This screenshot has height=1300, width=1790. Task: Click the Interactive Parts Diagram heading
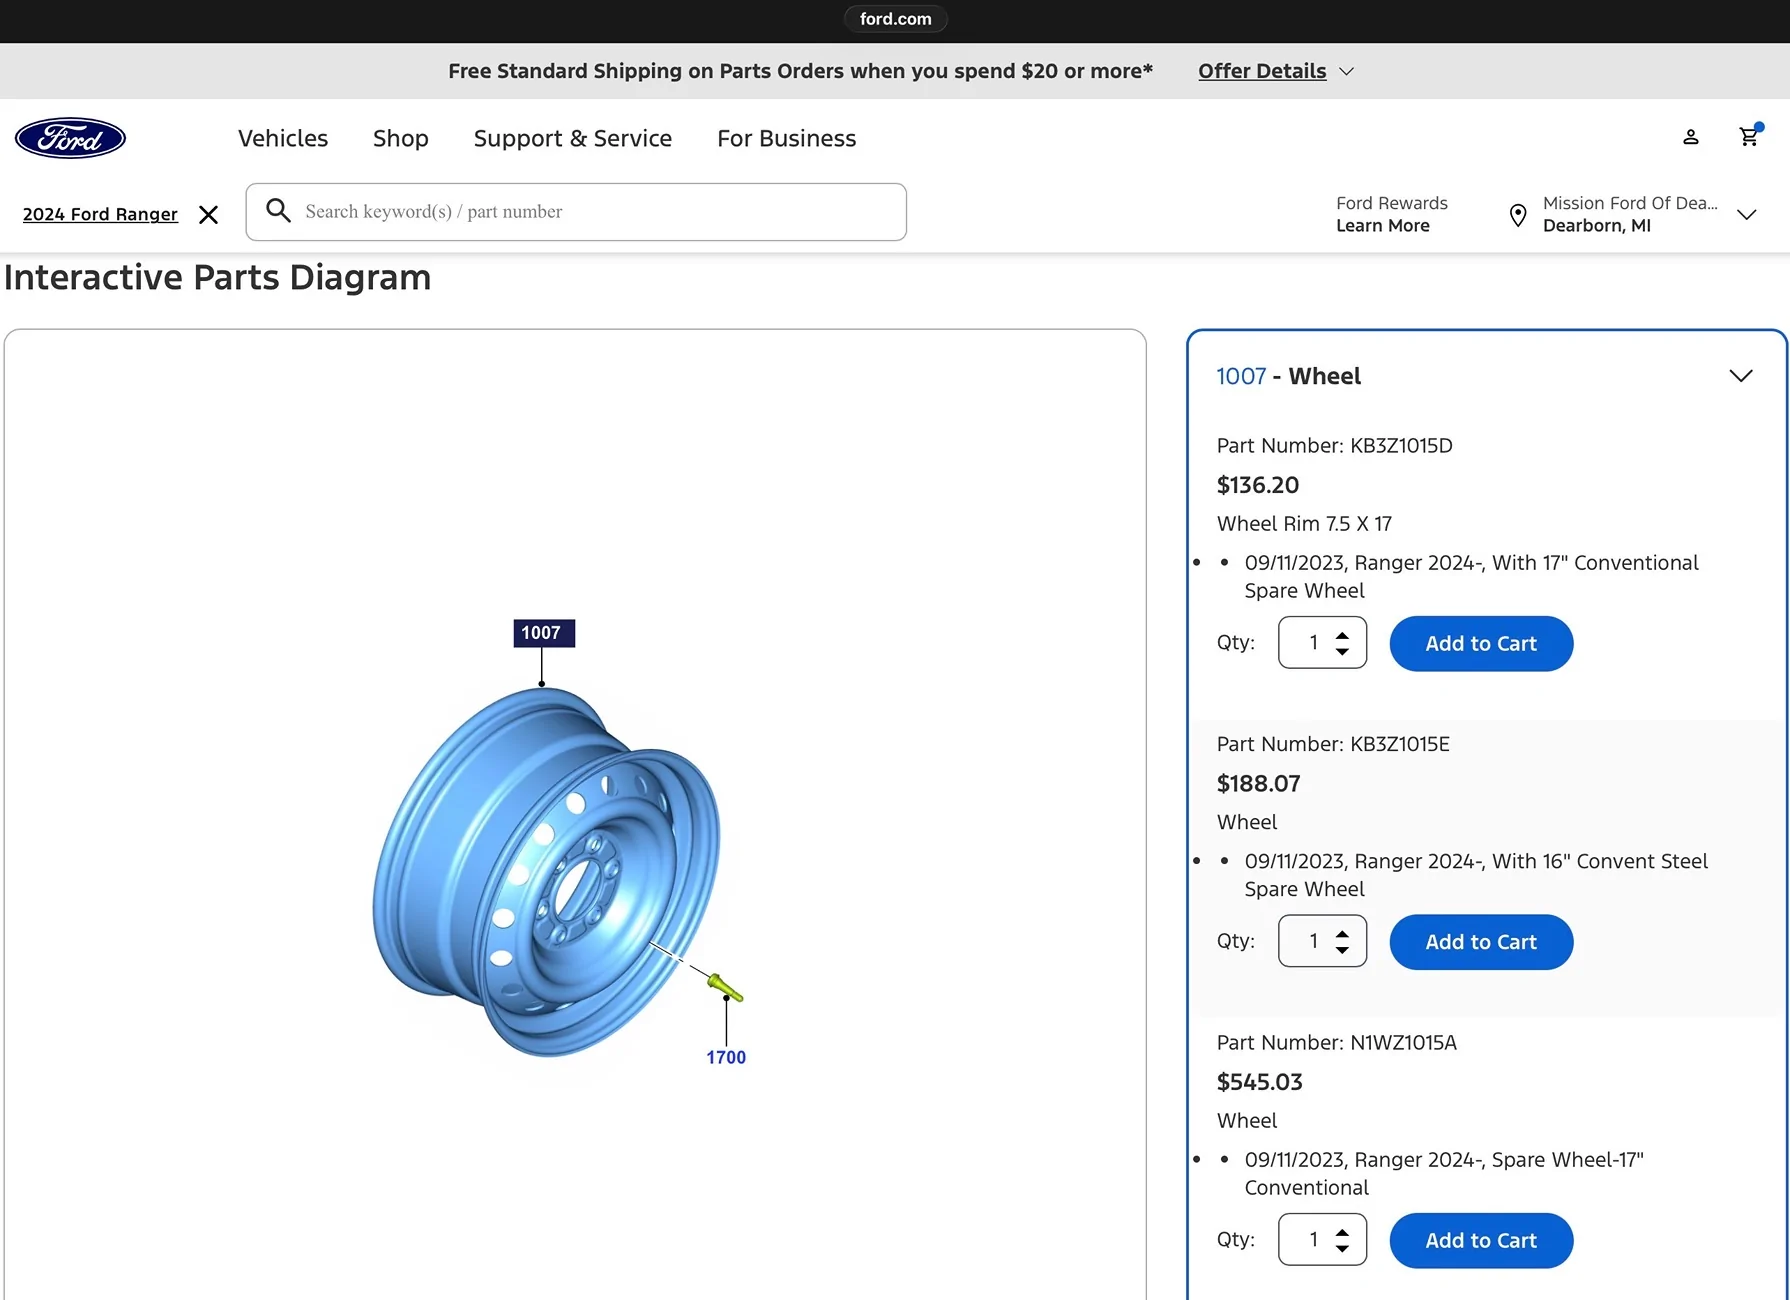coord(218,277)
